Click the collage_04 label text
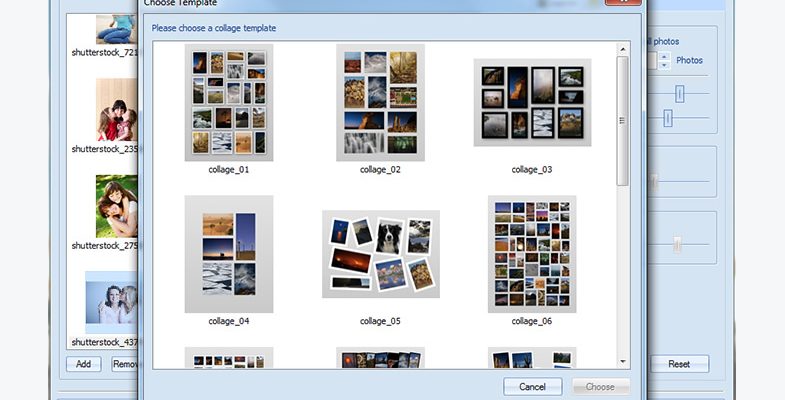 229,321
